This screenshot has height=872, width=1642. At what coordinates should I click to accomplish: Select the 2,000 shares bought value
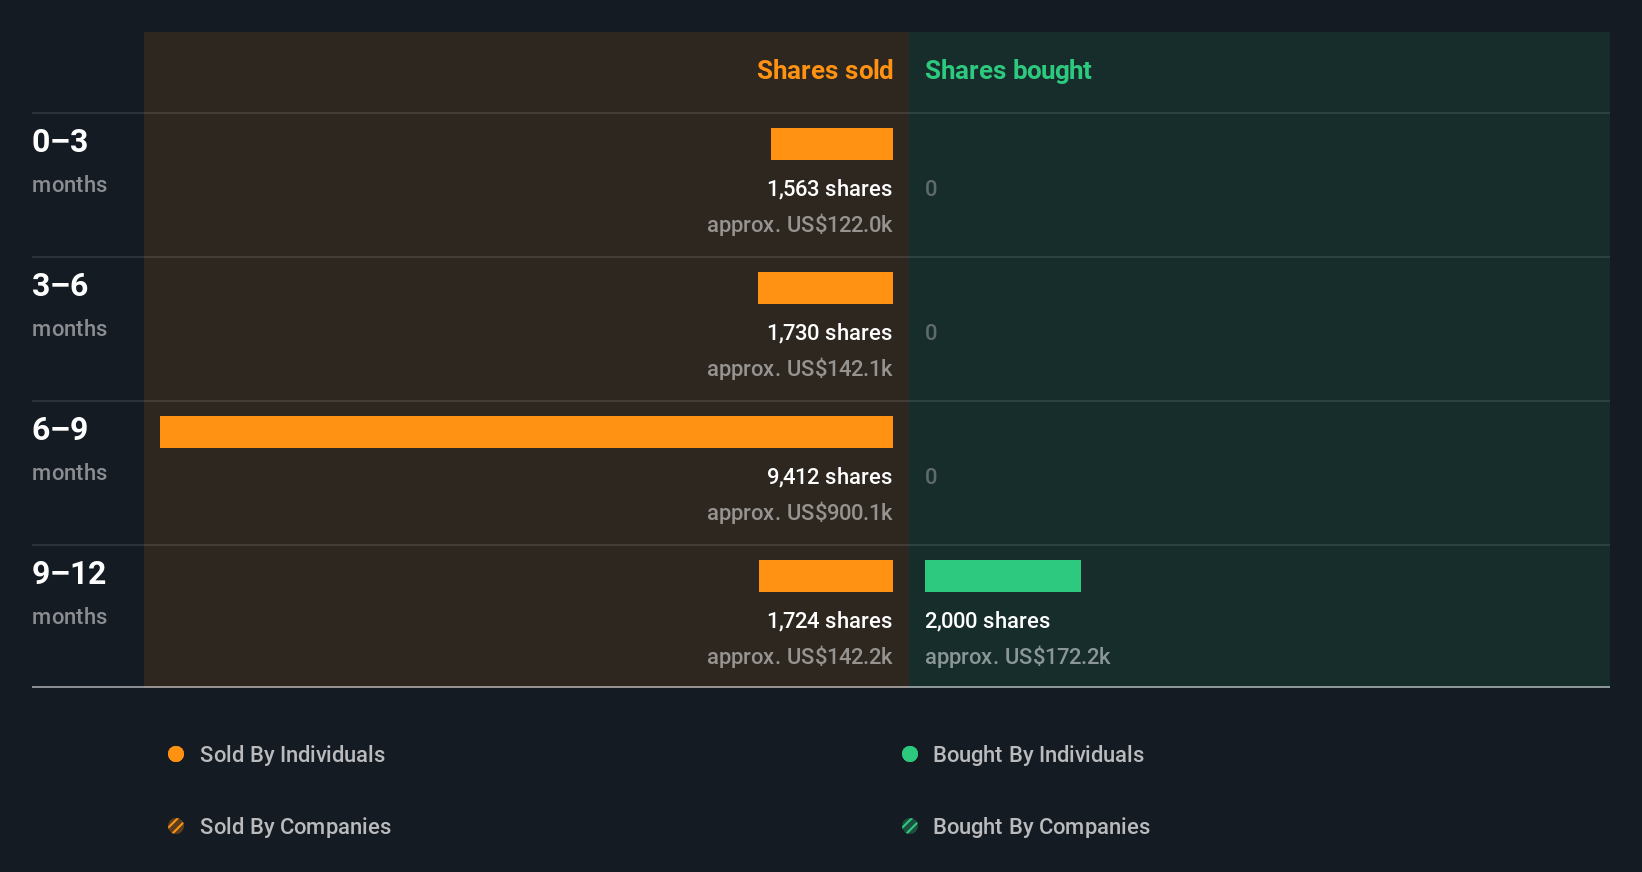point(987,621)
